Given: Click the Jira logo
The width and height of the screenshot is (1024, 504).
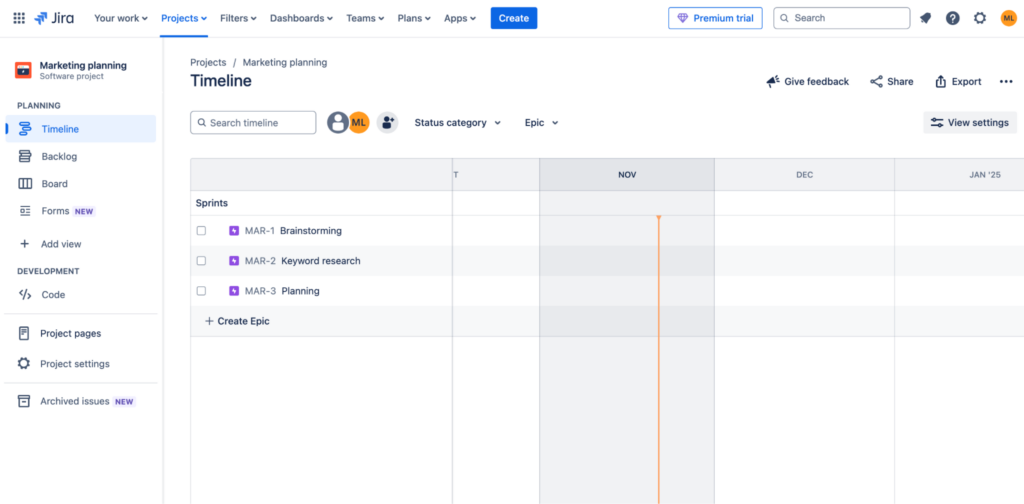Looking at the screenshot, I should click(x=54, y=18).
